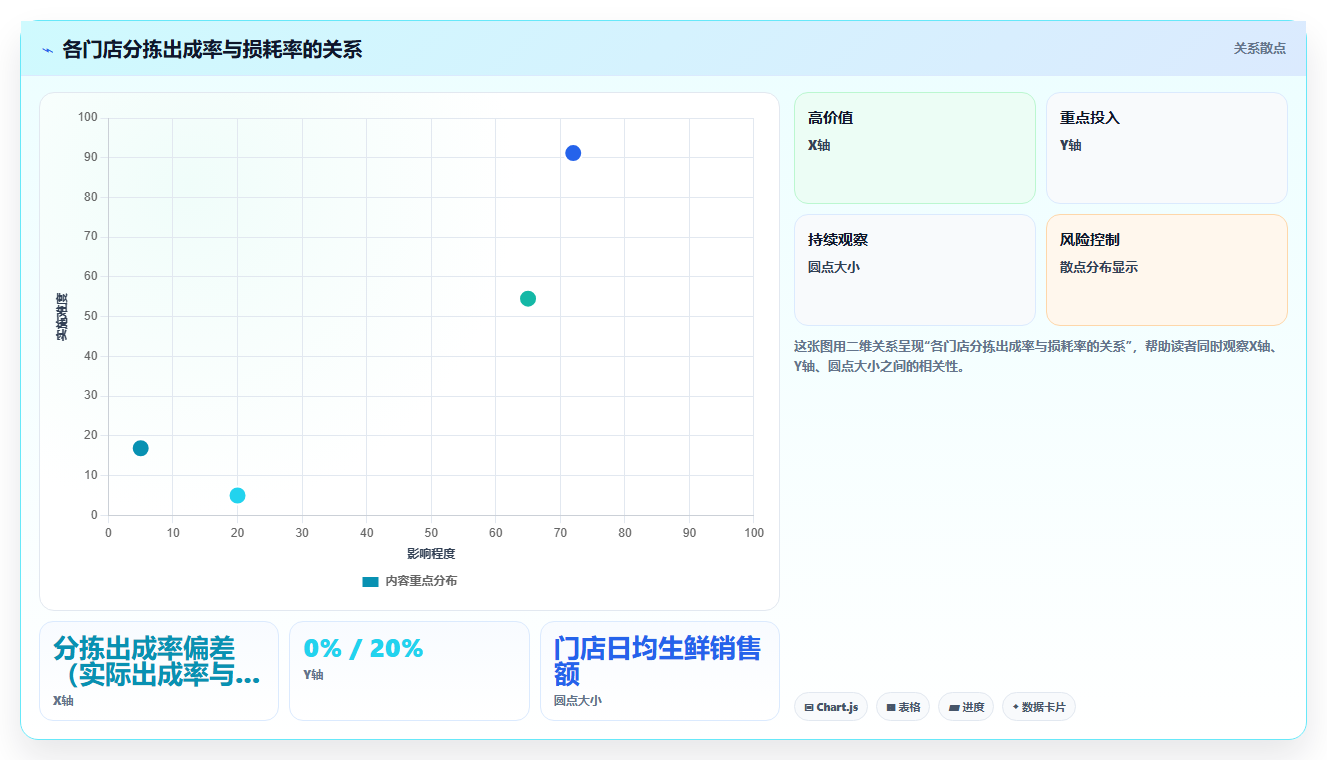Click the 圆点大小 text in 持续观察 card
The image size is (1327, 760).
[834, 268]
